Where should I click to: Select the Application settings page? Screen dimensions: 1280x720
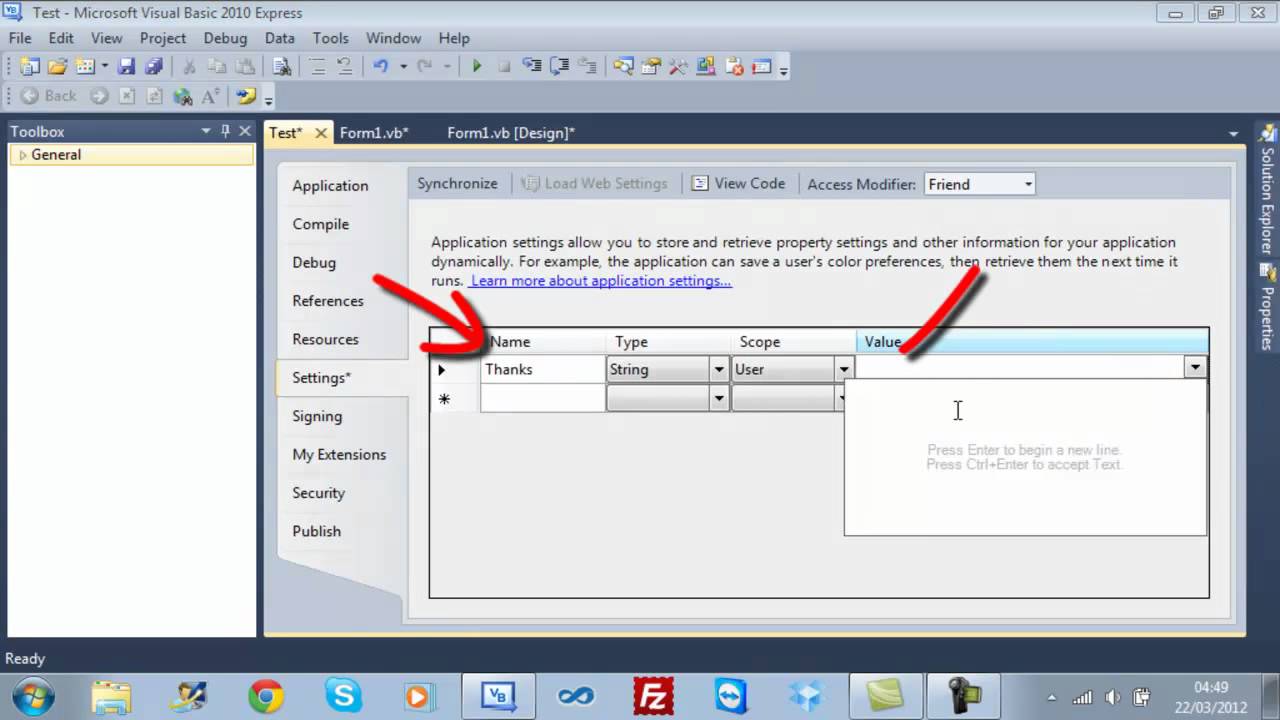330,186
